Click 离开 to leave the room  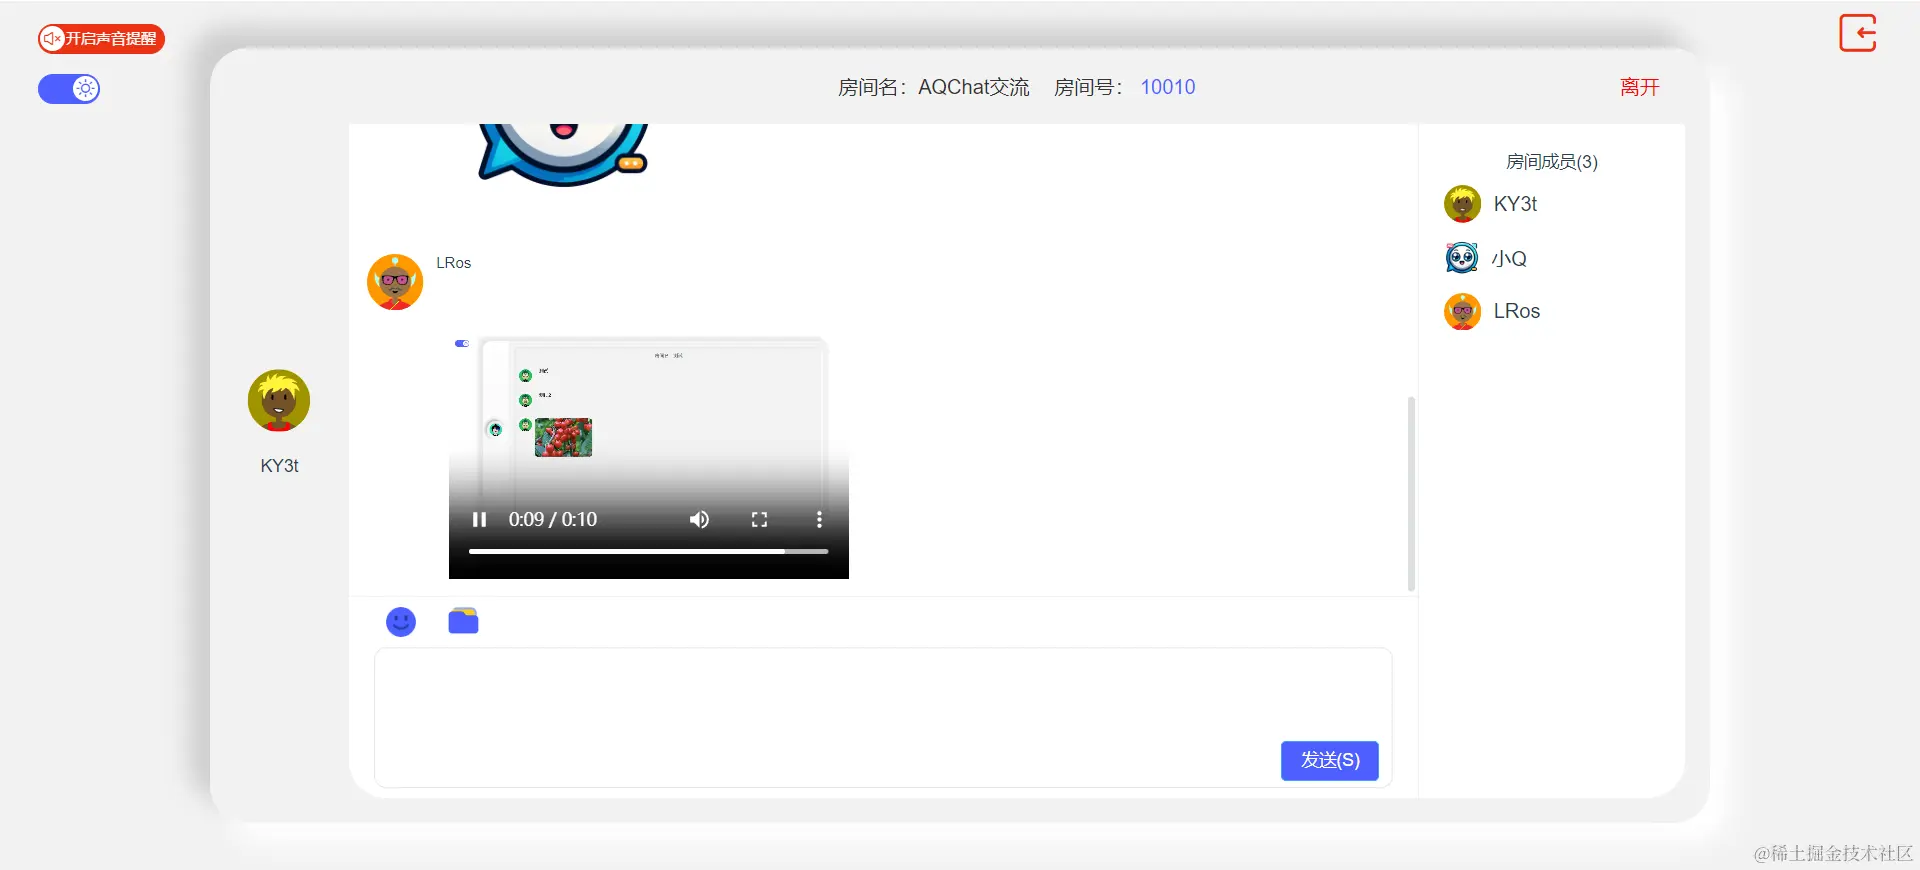pyautogui.click(x=1640, y=87)
